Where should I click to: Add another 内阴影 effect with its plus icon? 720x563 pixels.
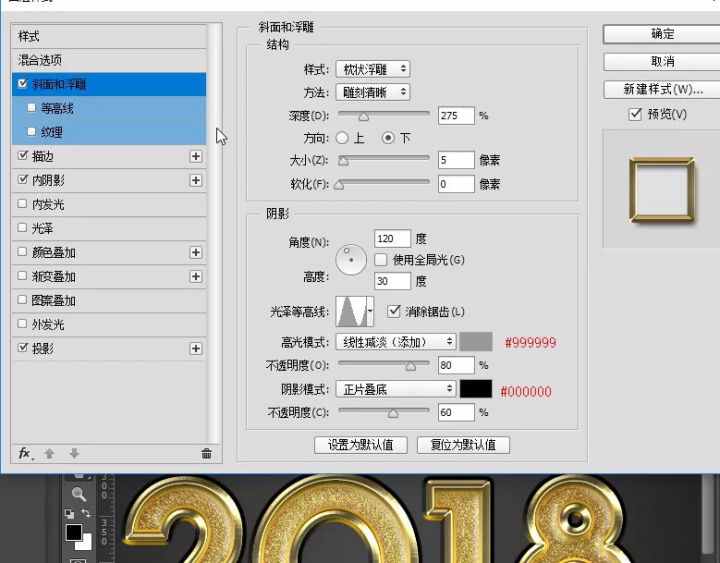click(x=196, y=180)
